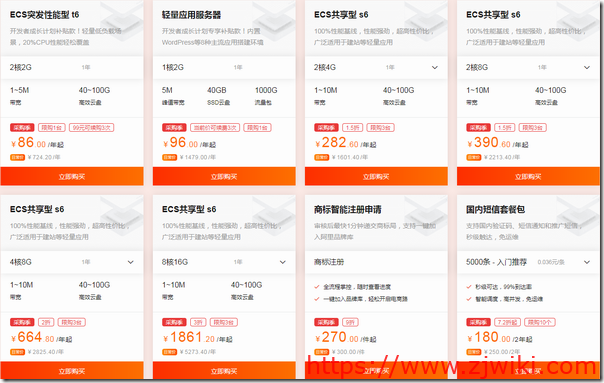This screenshot has width=604, height=383.
Task: Click the 采购季 badge on the ¥282.60 card
Action: click(x=326, y=128)
